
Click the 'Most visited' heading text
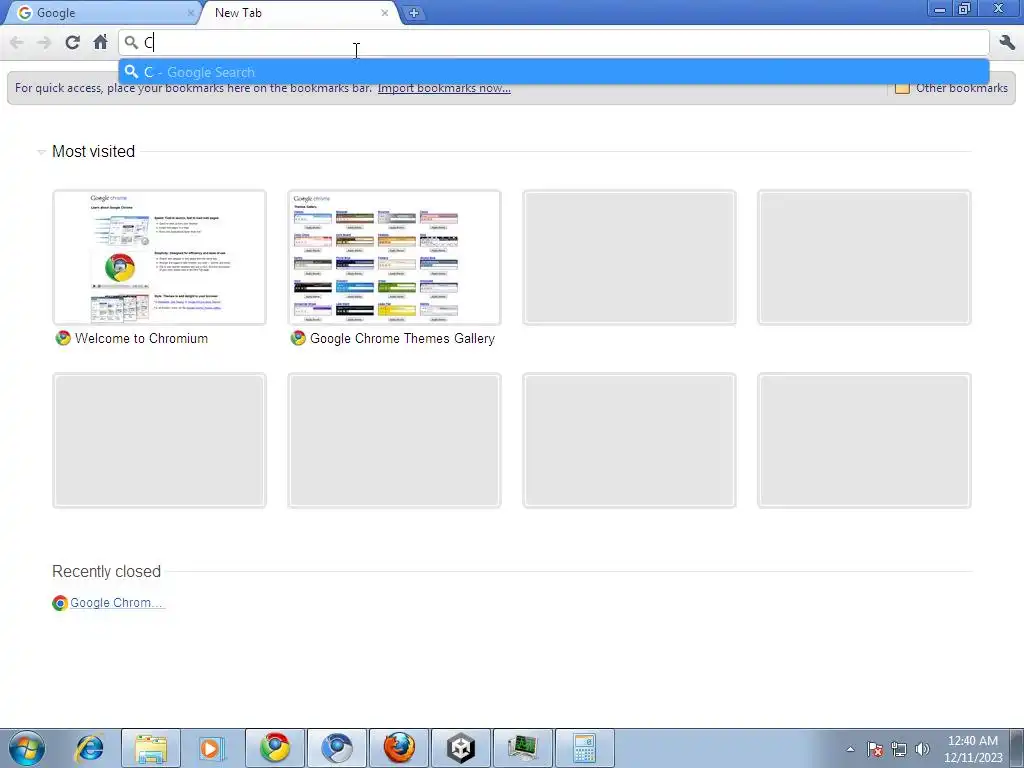coord(93,152)
